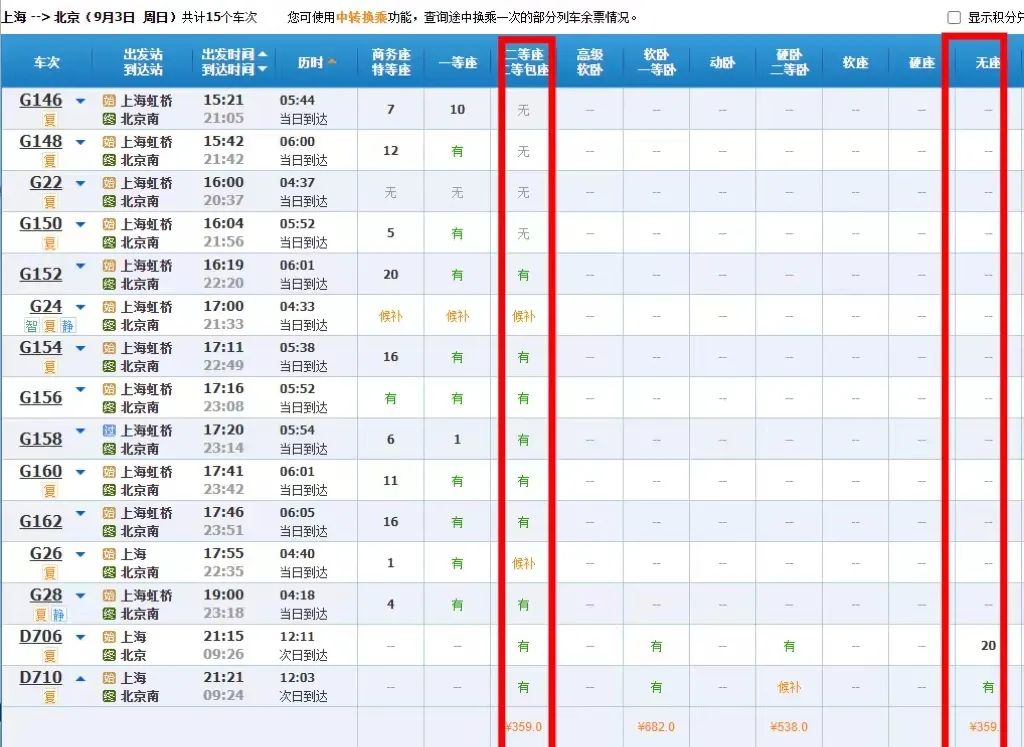The width and height of the screenshot is (1024, 747).
Task: Select soft sleeper price ¥682.0
Action: pos(656,727)
